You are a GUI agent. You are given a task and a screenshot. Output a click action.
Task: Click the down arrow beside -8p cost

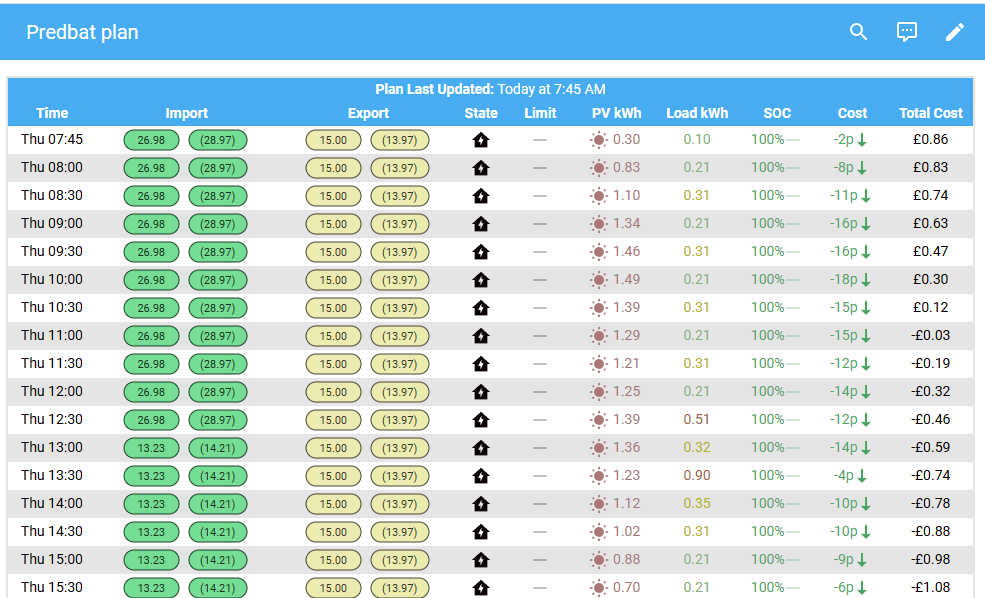coord(862,168)
